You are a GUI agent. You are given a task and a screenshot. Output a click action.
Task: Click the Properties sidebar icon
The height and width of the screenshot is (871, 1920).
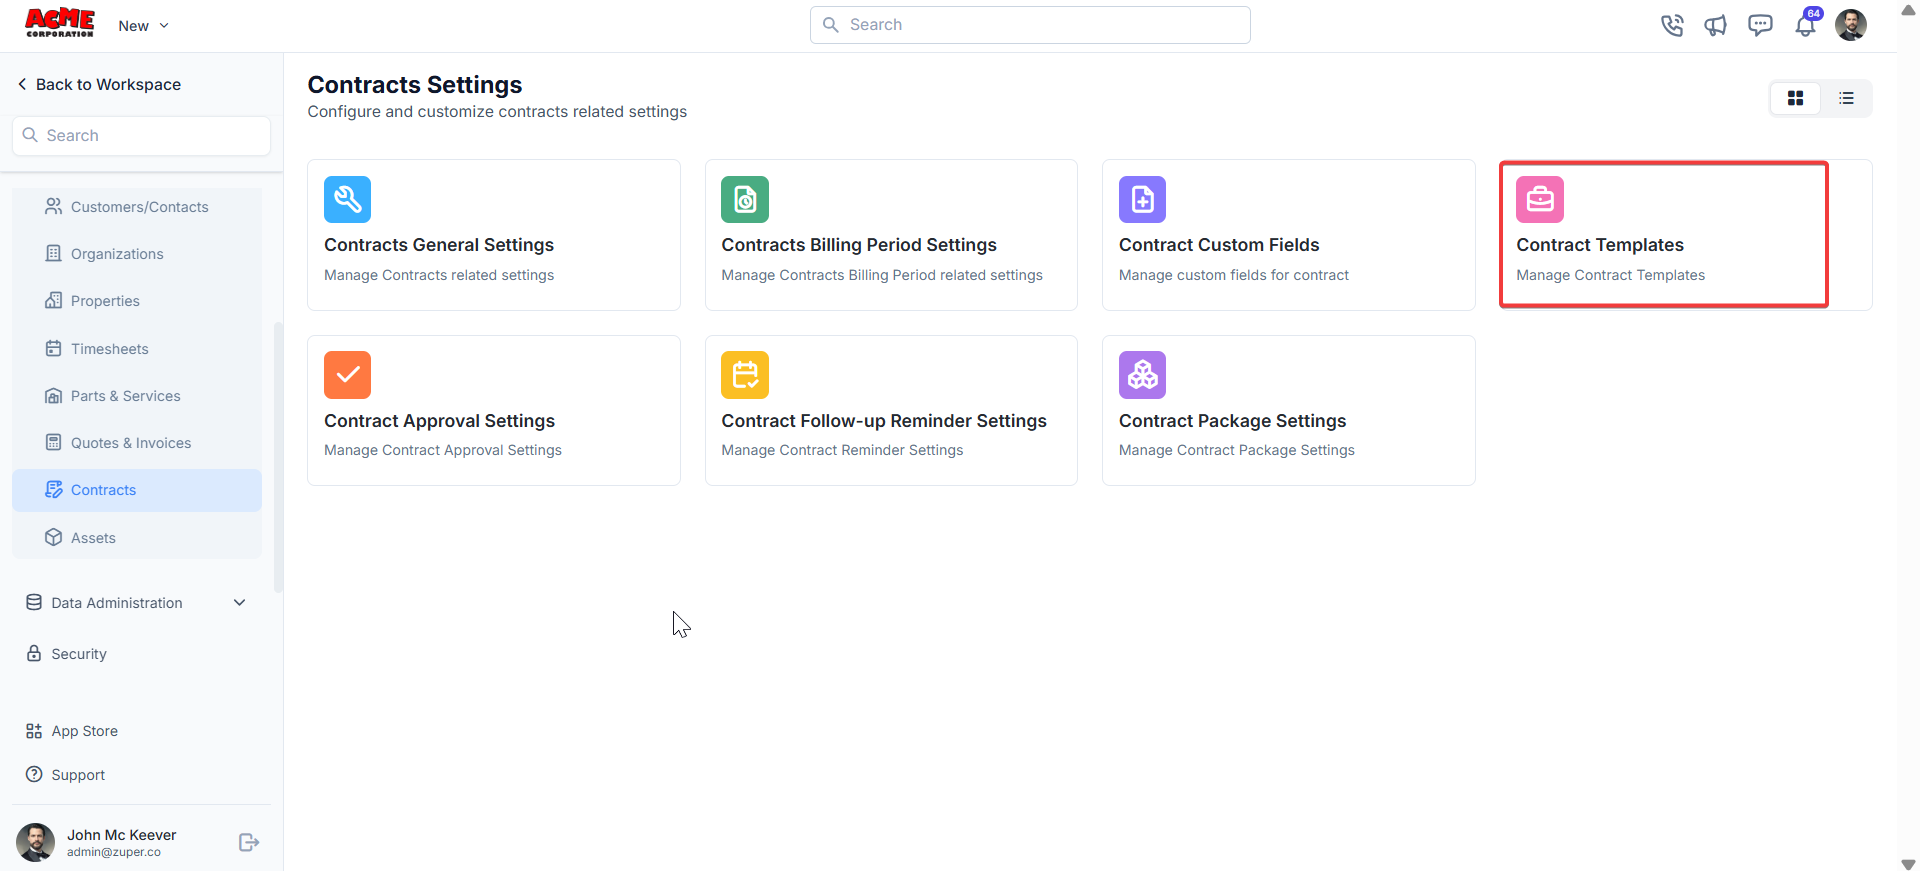click(54, 300)
